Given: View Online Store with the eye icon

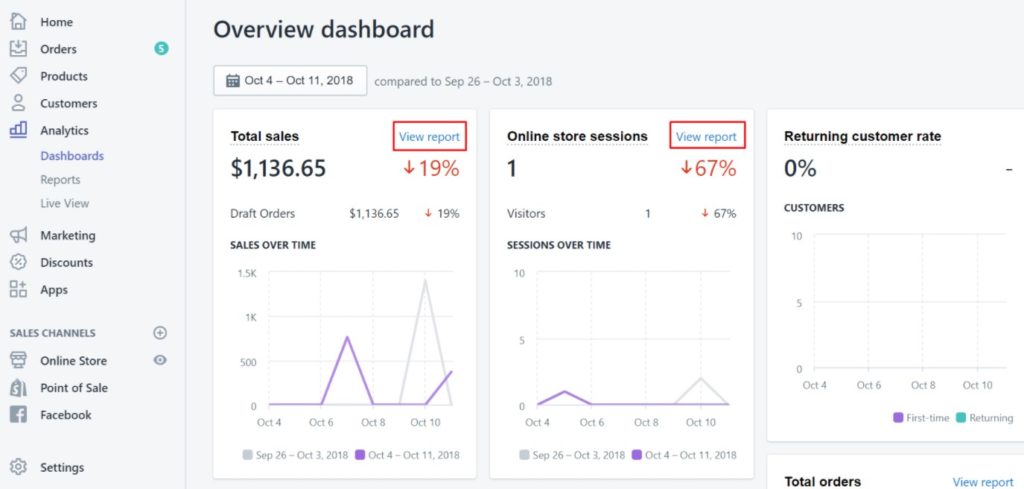Looking at the screenshot, I should (x=160, y=360).
